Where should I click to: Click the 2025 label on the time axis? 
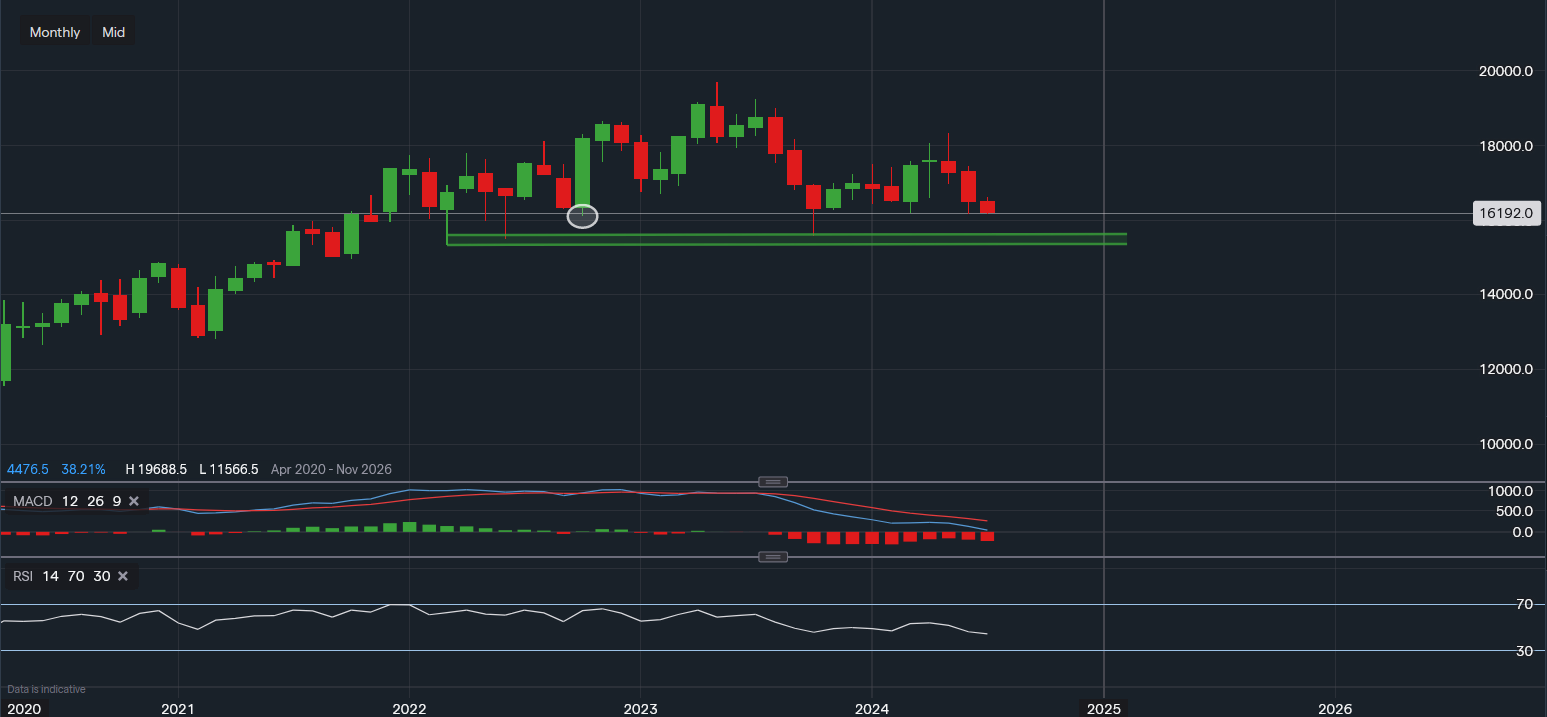1103,709
